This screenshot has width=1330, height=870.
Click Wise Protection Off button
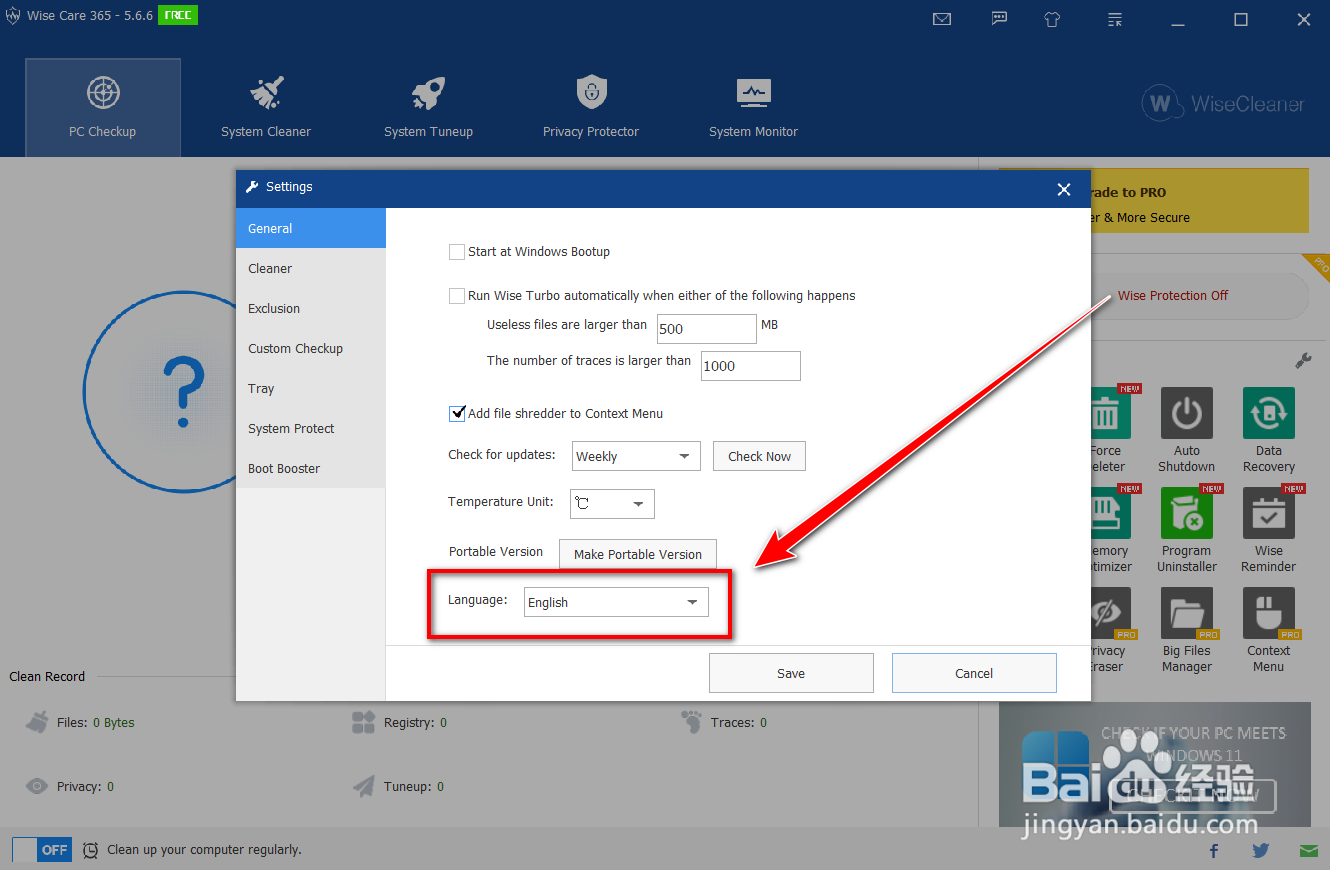[x=1173, y=296]
